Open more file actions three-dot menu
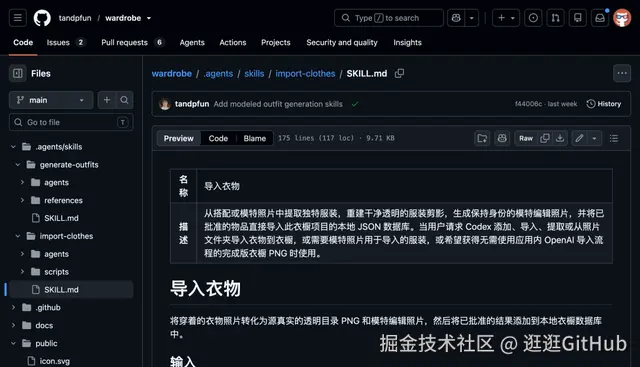Image resolution: width=640 pixels, height=367 pixels. (x=622, y=73)
